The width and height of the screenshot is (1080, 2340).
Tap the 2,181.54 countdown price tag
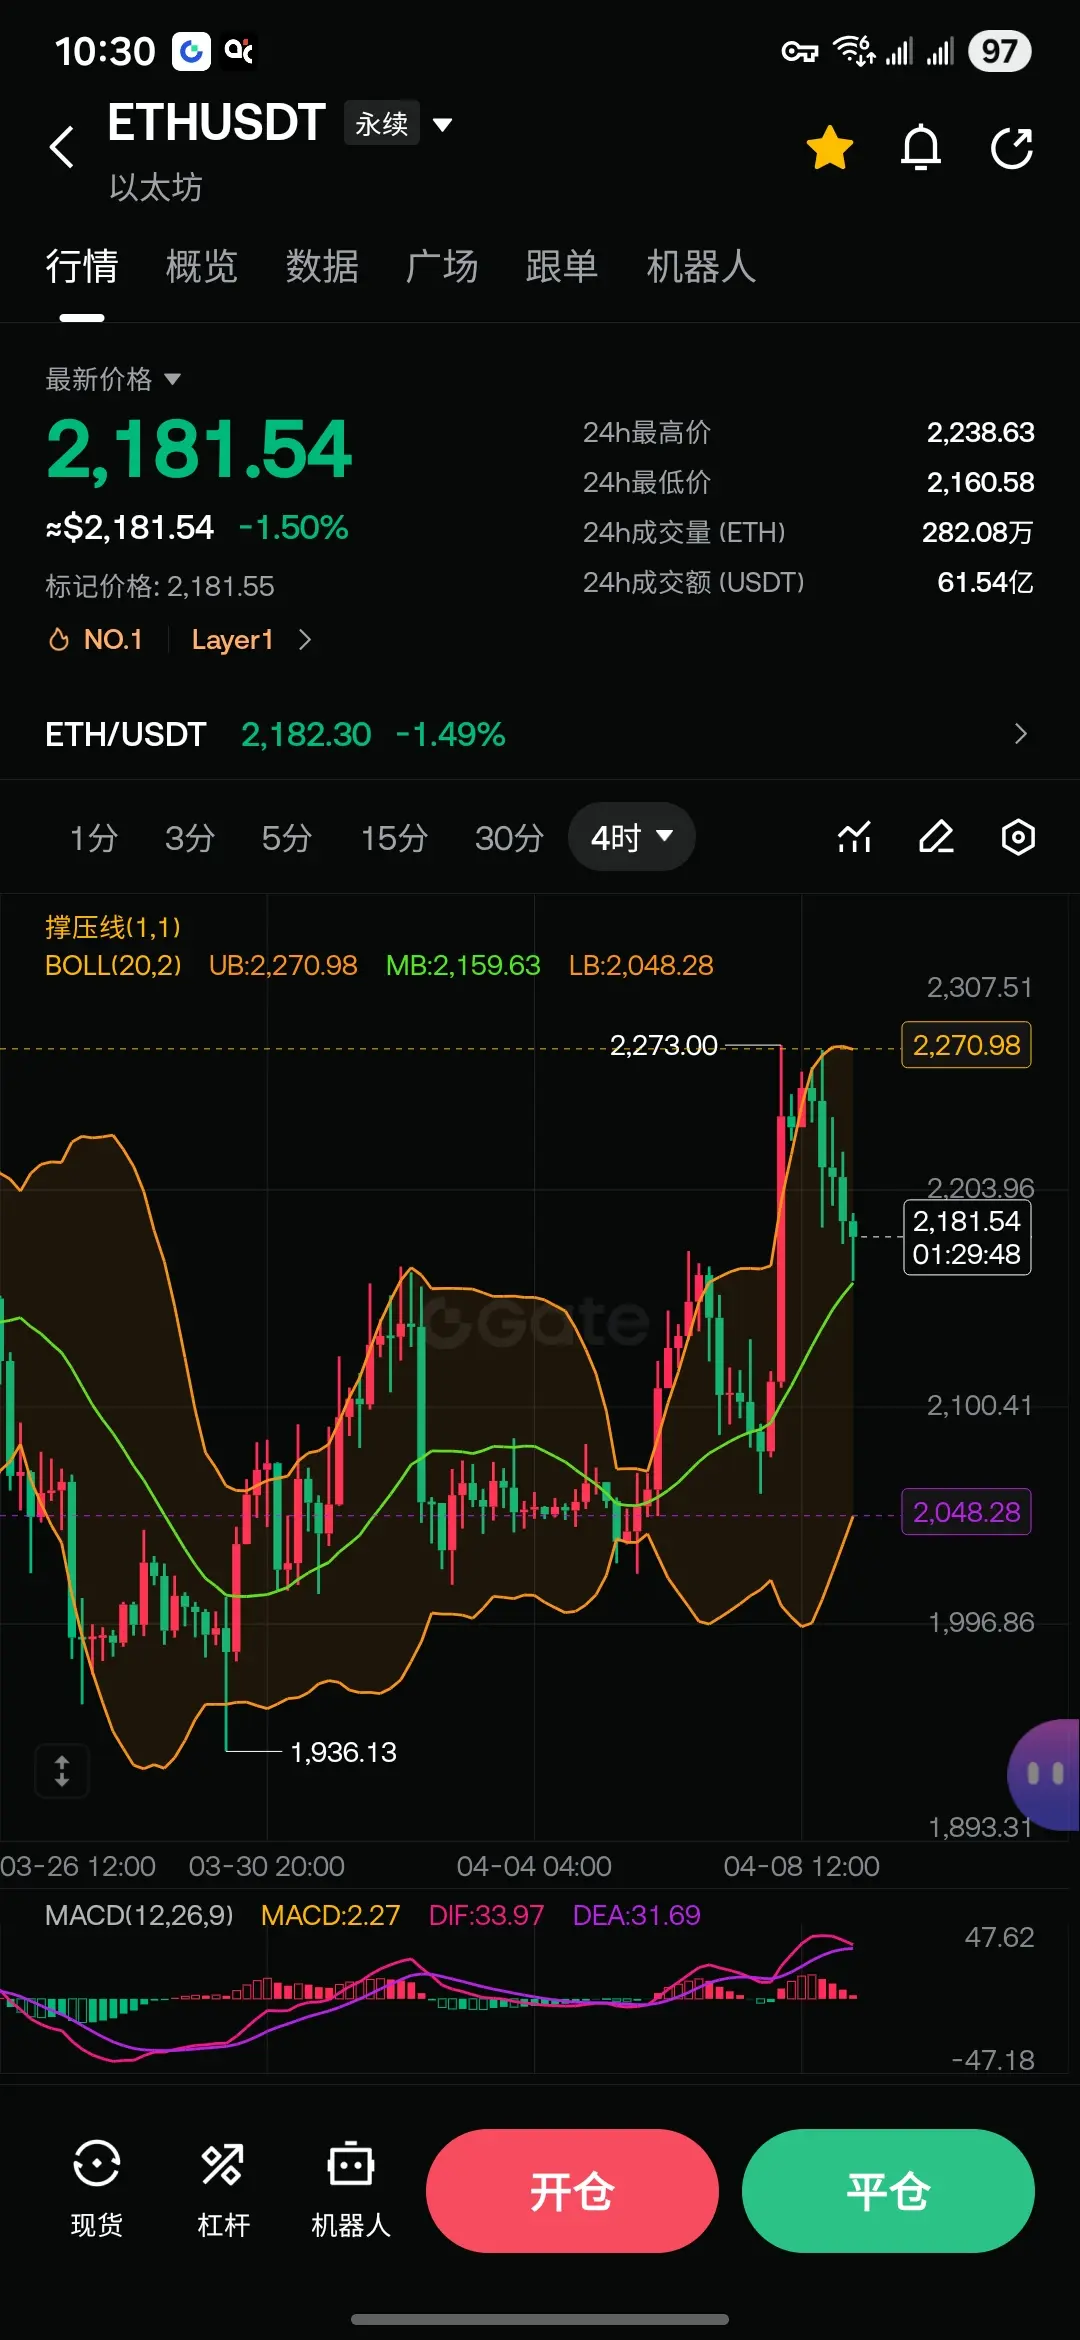[966, 1237]
